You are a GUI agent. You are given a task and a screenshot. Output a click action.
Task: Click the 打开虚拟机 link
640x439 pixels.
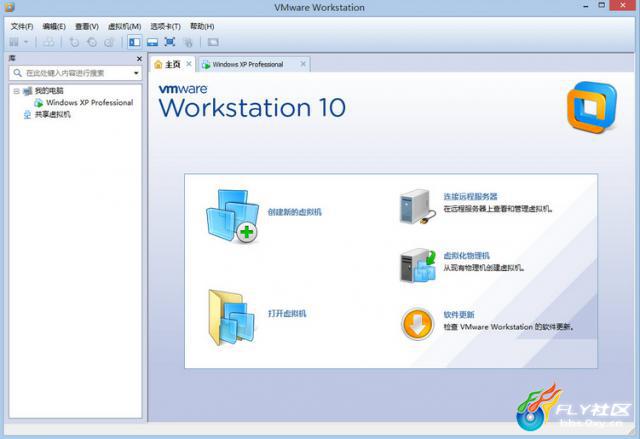click(287, 313)
